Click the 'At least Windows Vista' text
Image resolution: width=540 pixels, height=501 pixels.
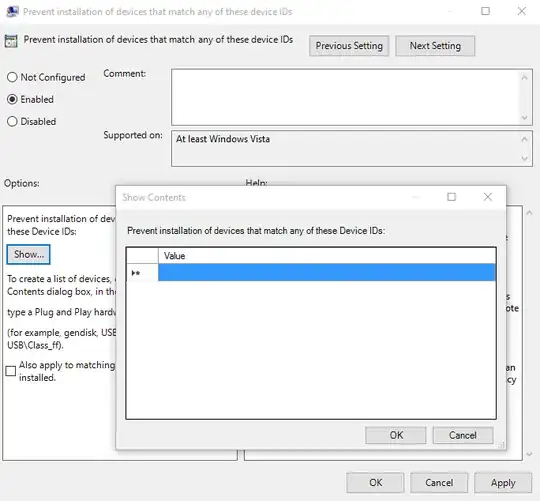tap(223, 139)
